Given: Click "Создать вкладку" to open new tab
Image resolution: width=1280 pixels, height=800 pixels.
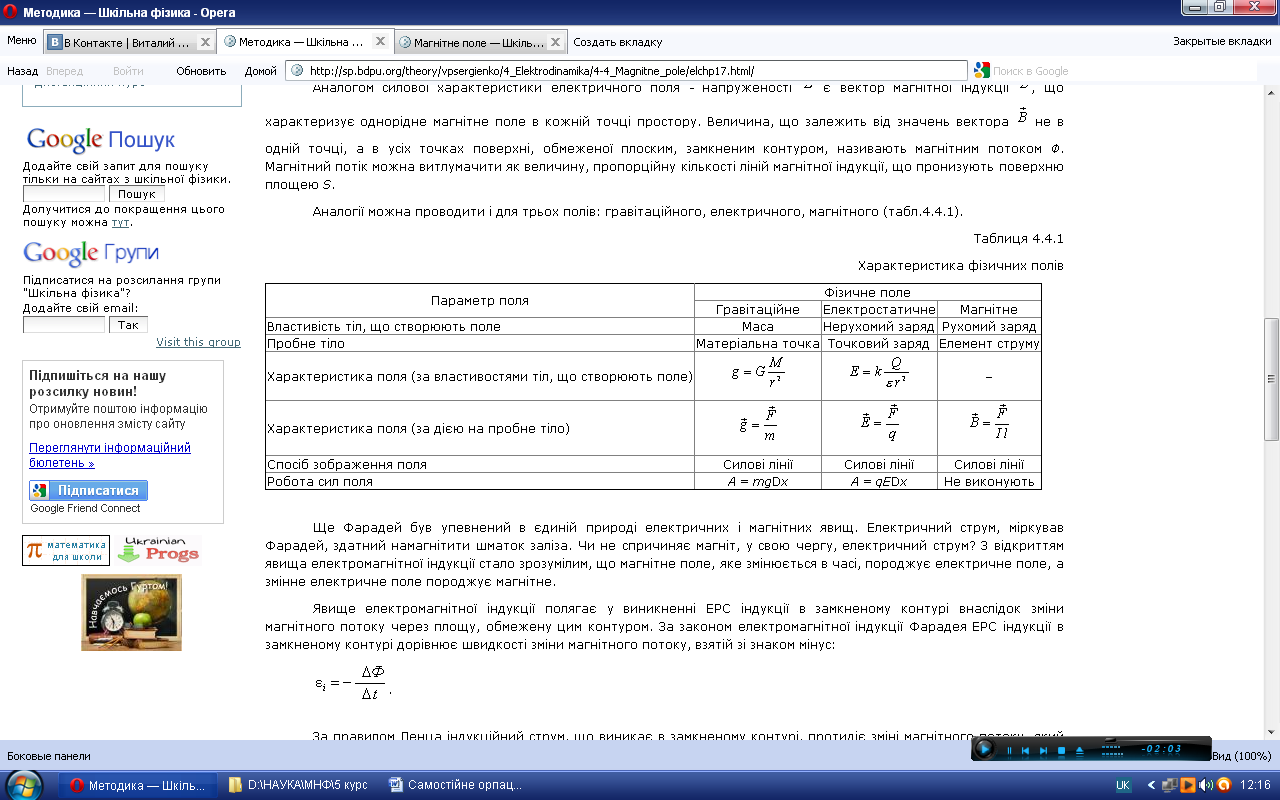Looking at the screenshot, I should 618,42.
